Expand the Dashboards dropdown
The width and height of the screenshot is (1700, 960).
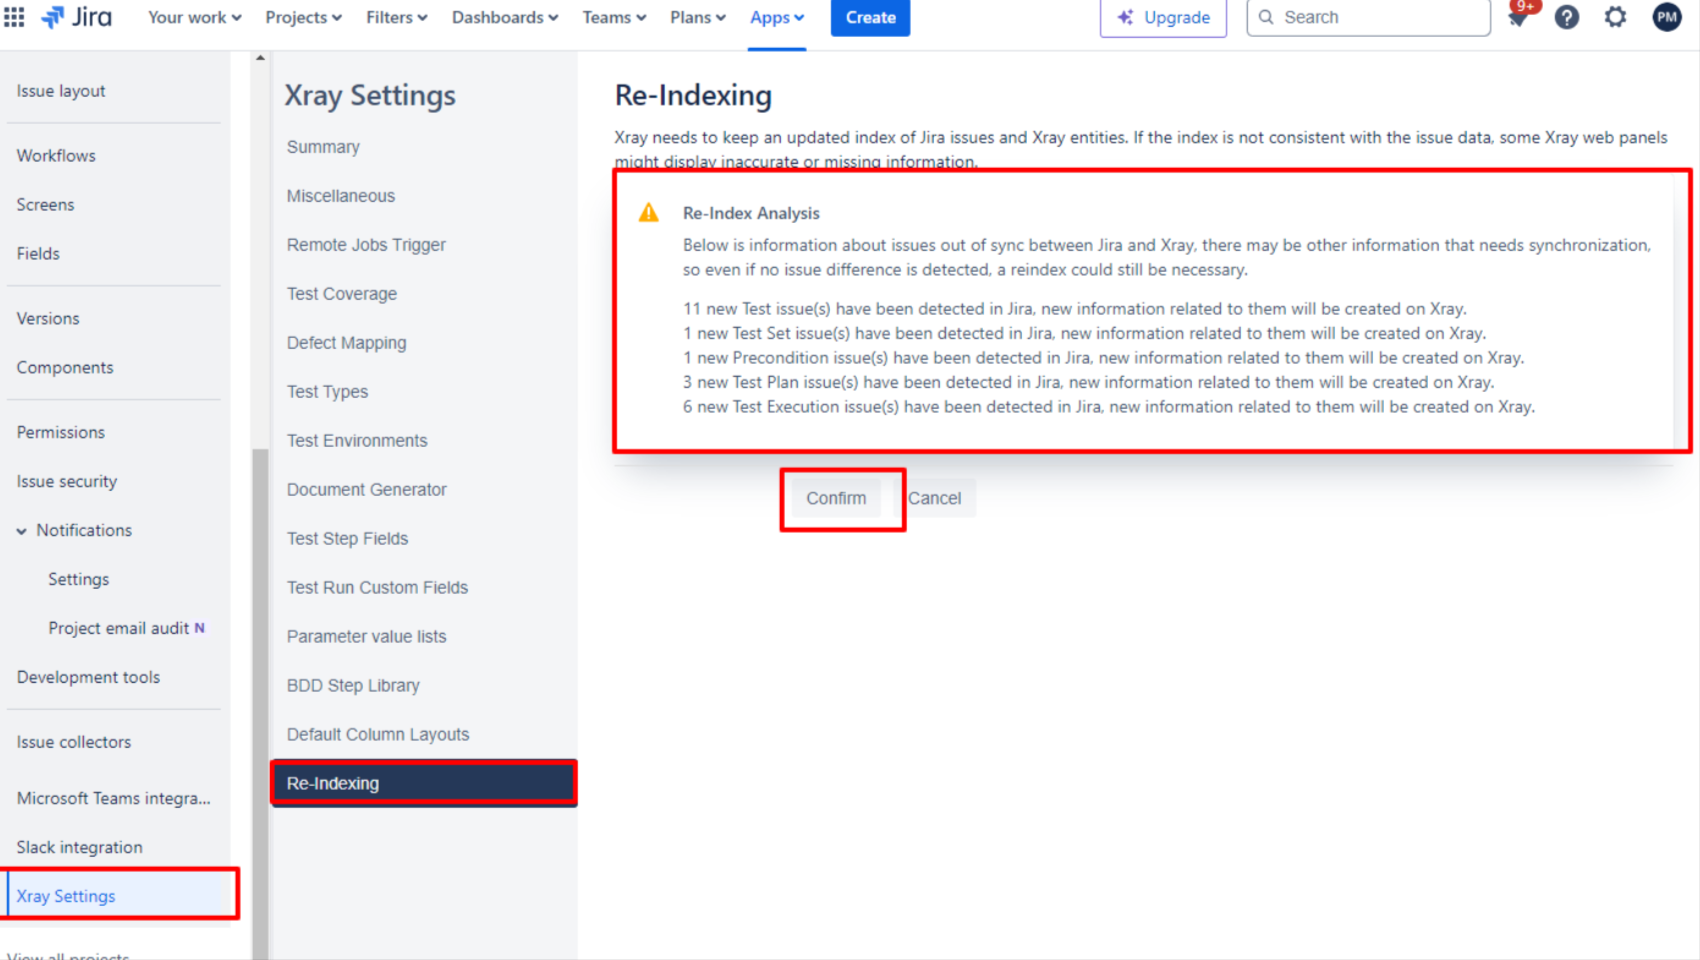505,17
